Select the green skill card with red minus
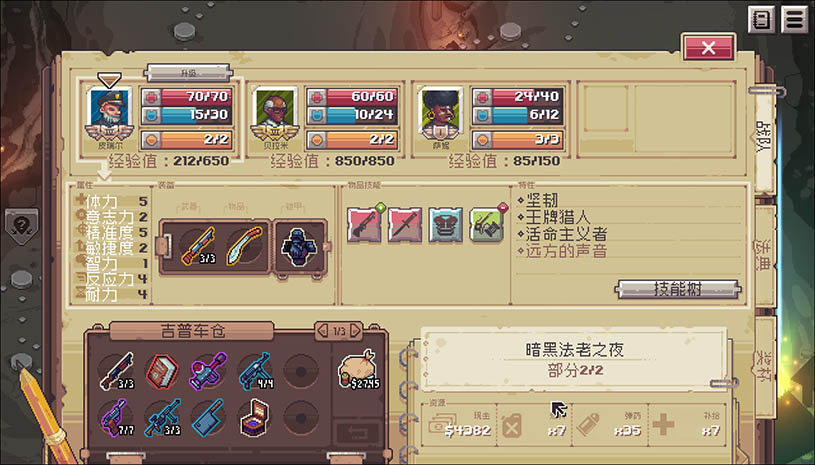This screenshot has height=465, width=815. tap(488, 224)
